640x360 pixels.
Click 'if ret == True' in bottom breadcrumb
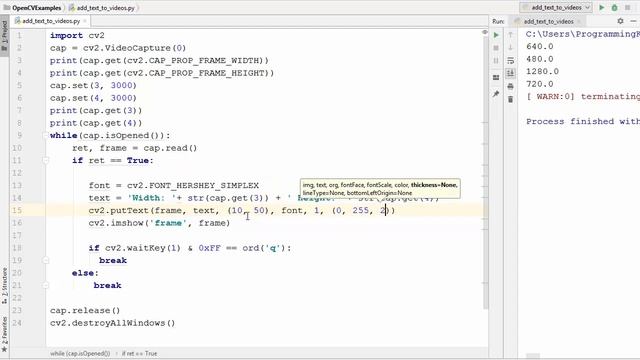click(x=139, y=353)
